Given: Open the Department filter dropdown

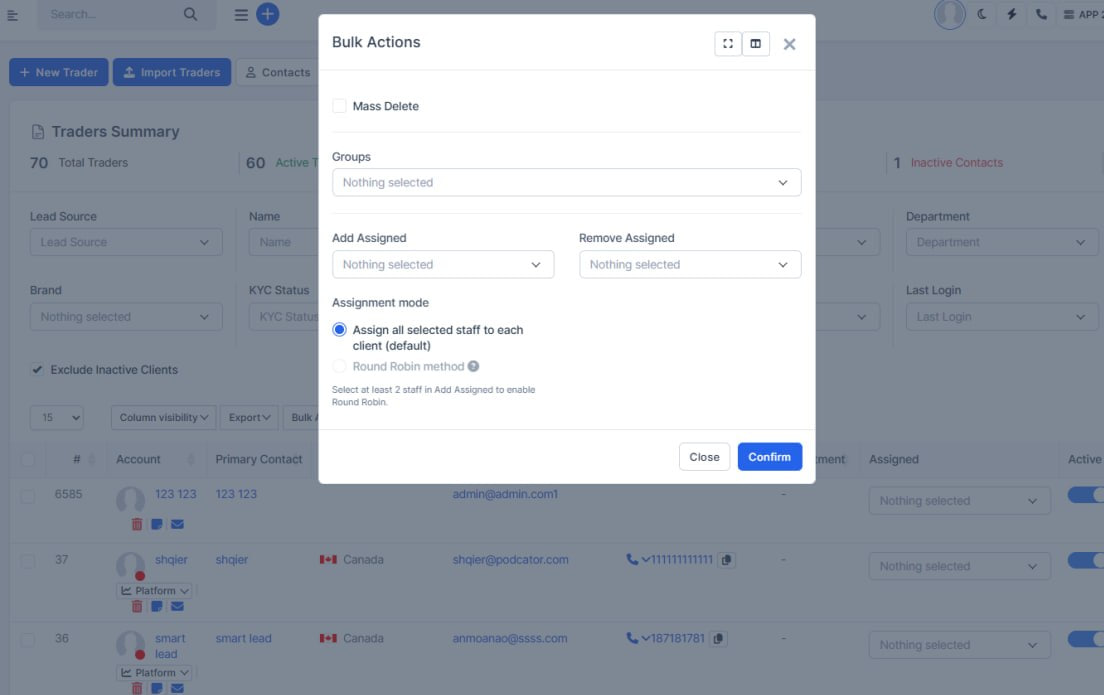Looking at the screenshot, I should pos(1002,242).
